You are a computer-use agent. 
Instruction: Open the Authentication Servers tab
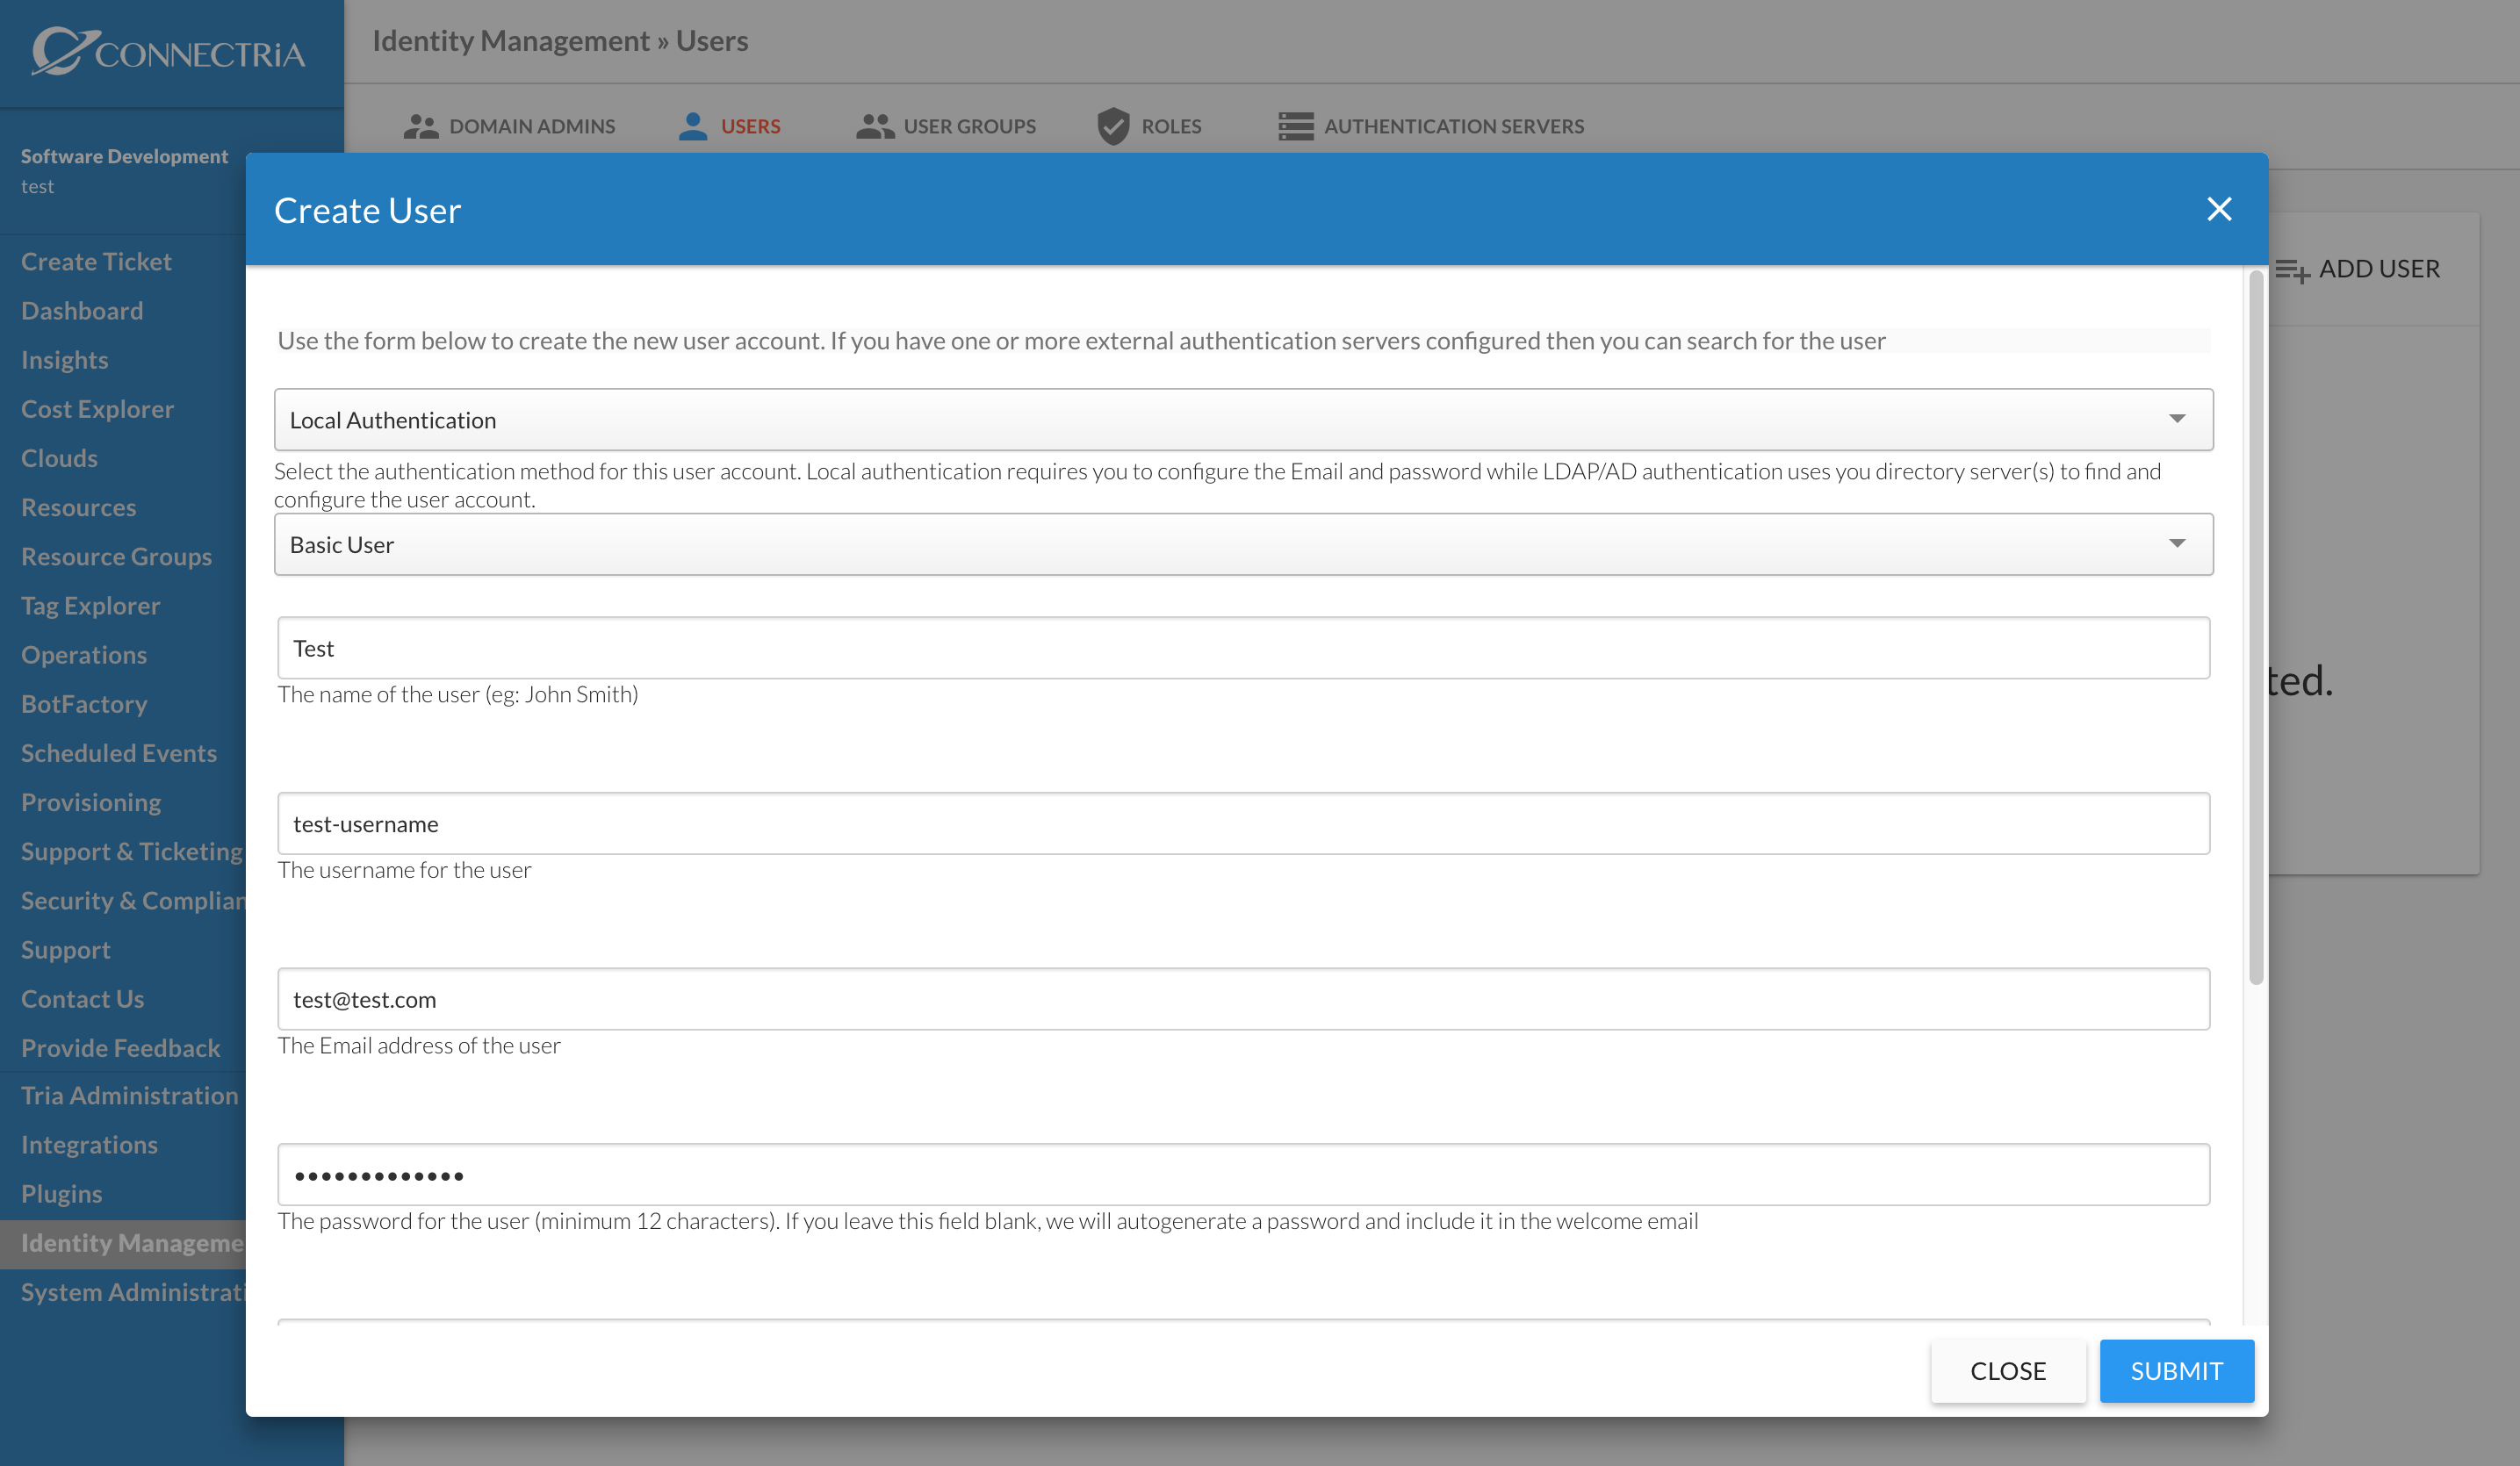pos(1431,126)
